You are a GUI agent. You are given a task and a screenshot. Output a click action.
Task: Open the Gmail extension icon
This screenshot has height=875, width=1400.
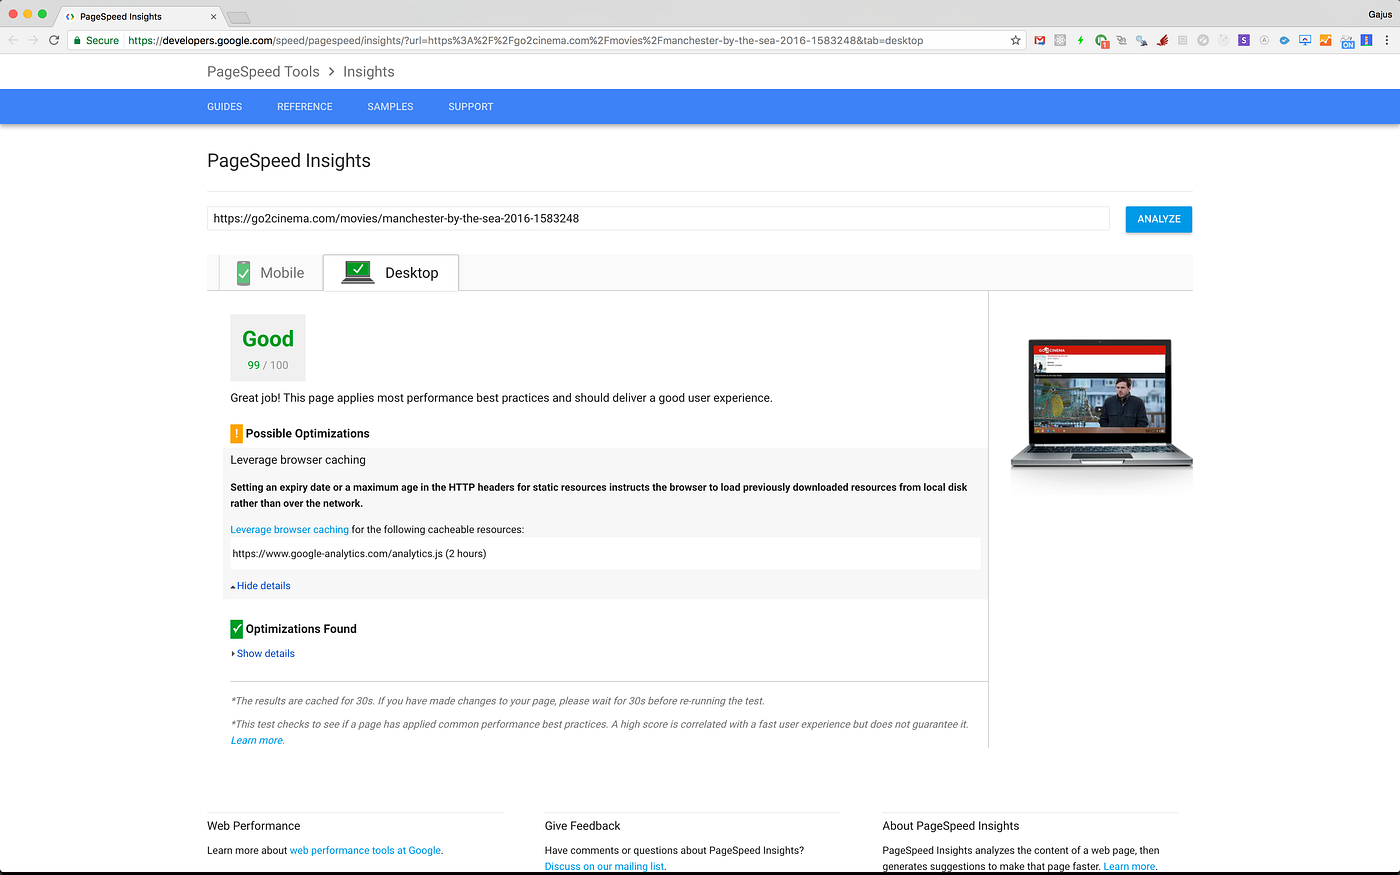[1040, 41]
